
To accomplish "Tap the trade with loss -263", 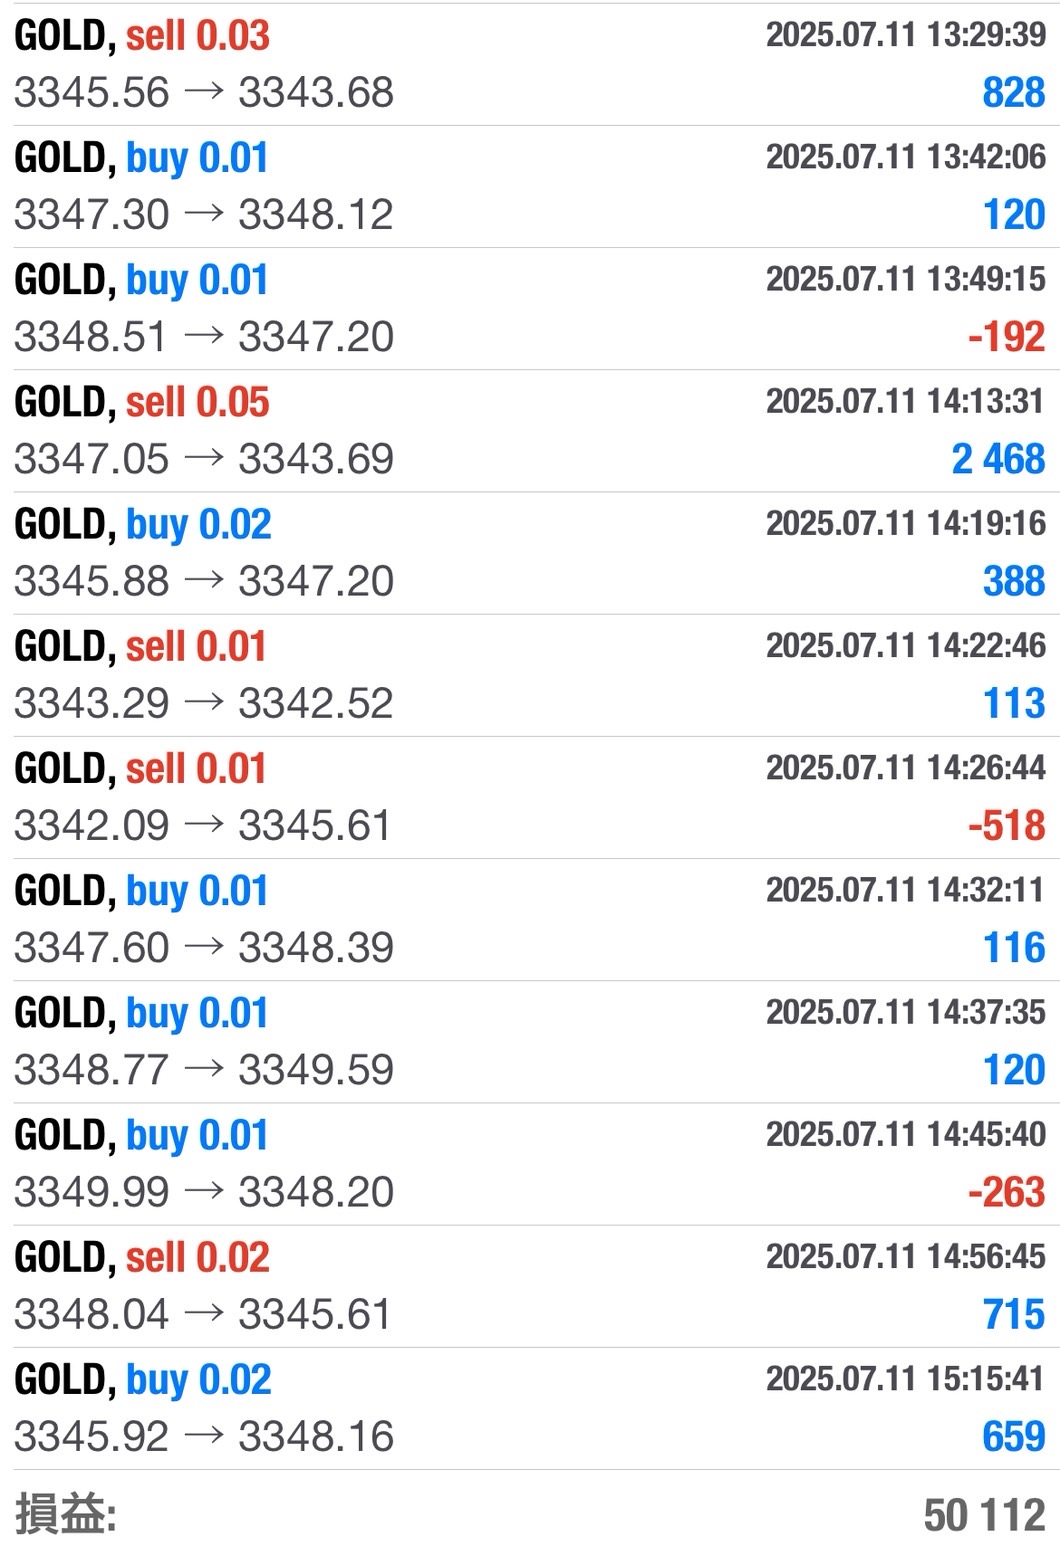I will 530,1164.
